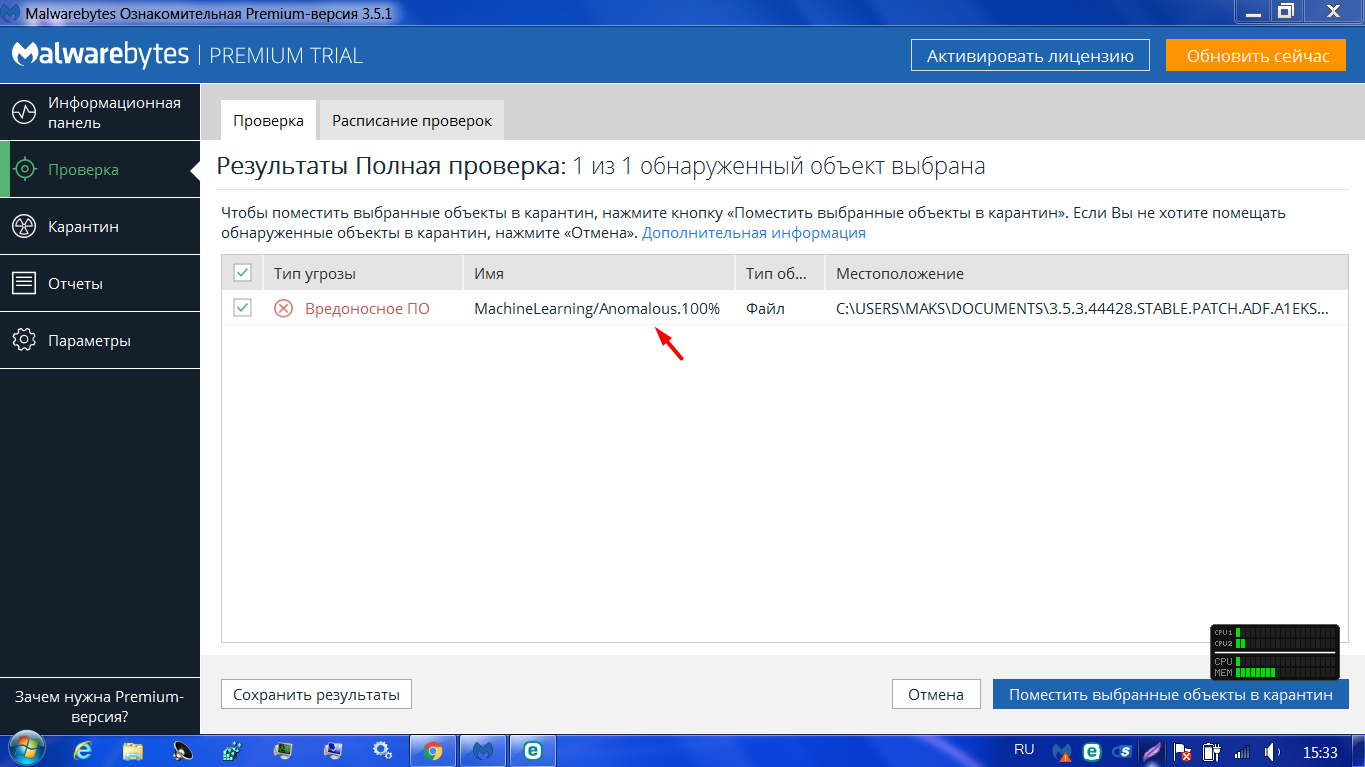
Task: Sort by the Имя column header
Action: (x=598, y=273)
